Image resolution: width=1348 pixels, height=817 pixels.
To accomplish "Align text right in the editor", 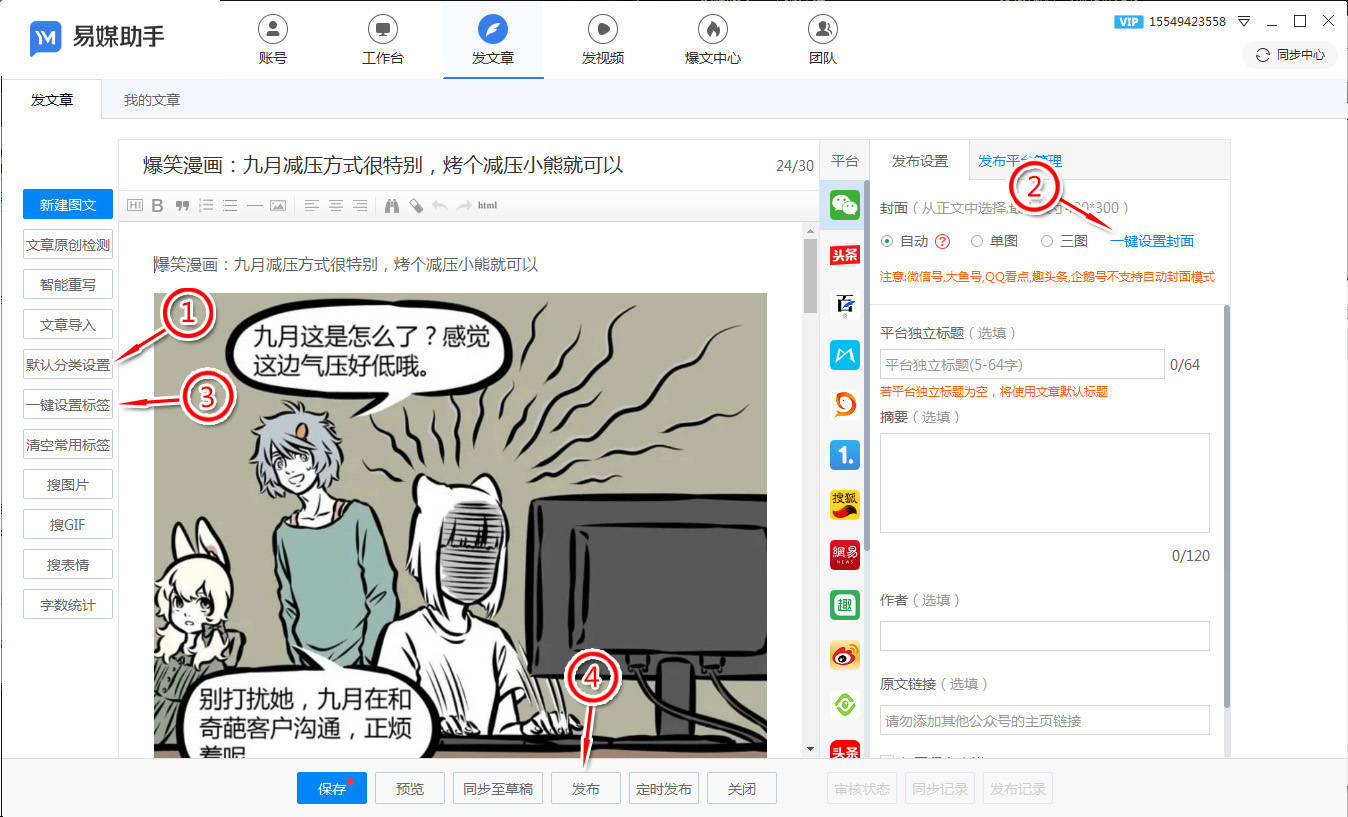I will pos(360,206).
